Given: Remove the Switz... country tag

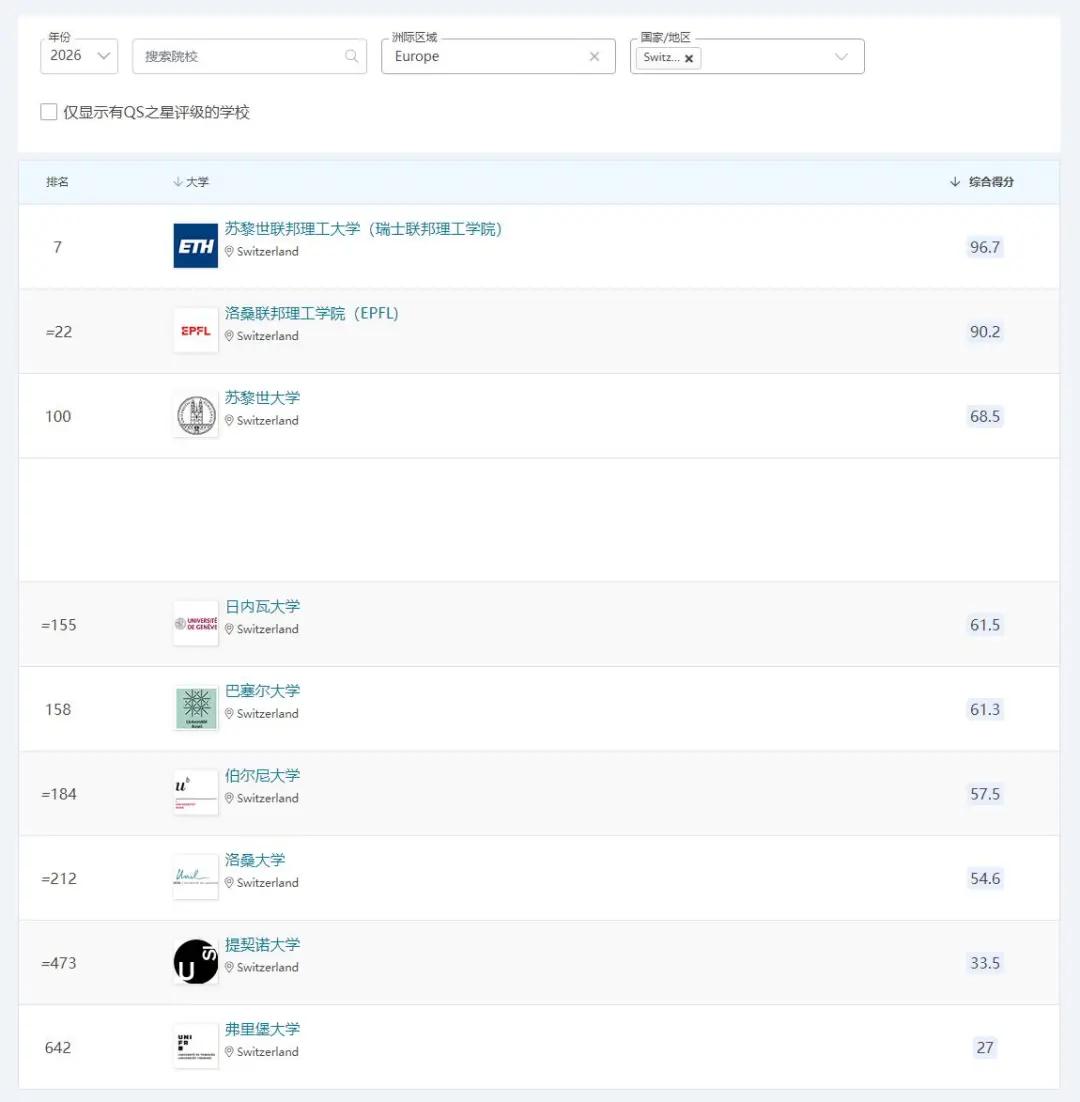Looking at the screenshot, I should coord(689,58).
